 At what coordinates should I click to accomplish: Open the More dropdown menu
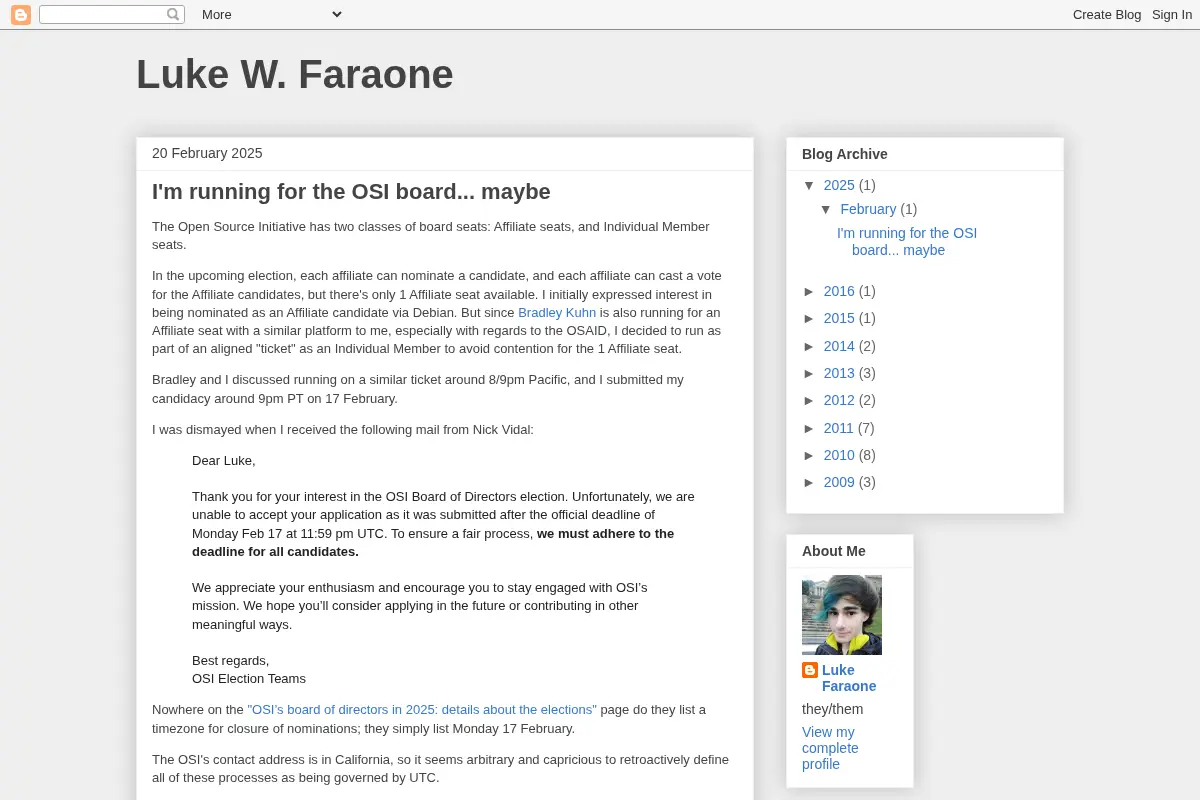pos(271,14)
